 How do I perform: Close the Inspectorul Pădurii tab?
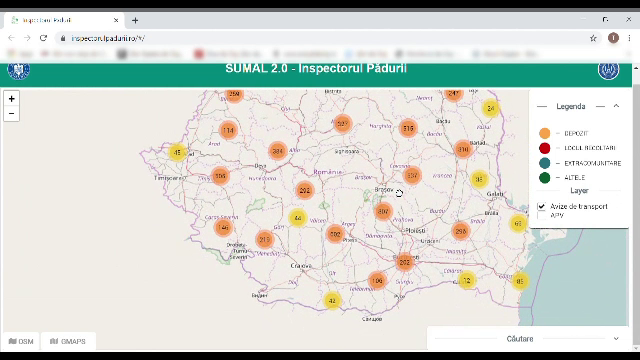coord(116,20)
